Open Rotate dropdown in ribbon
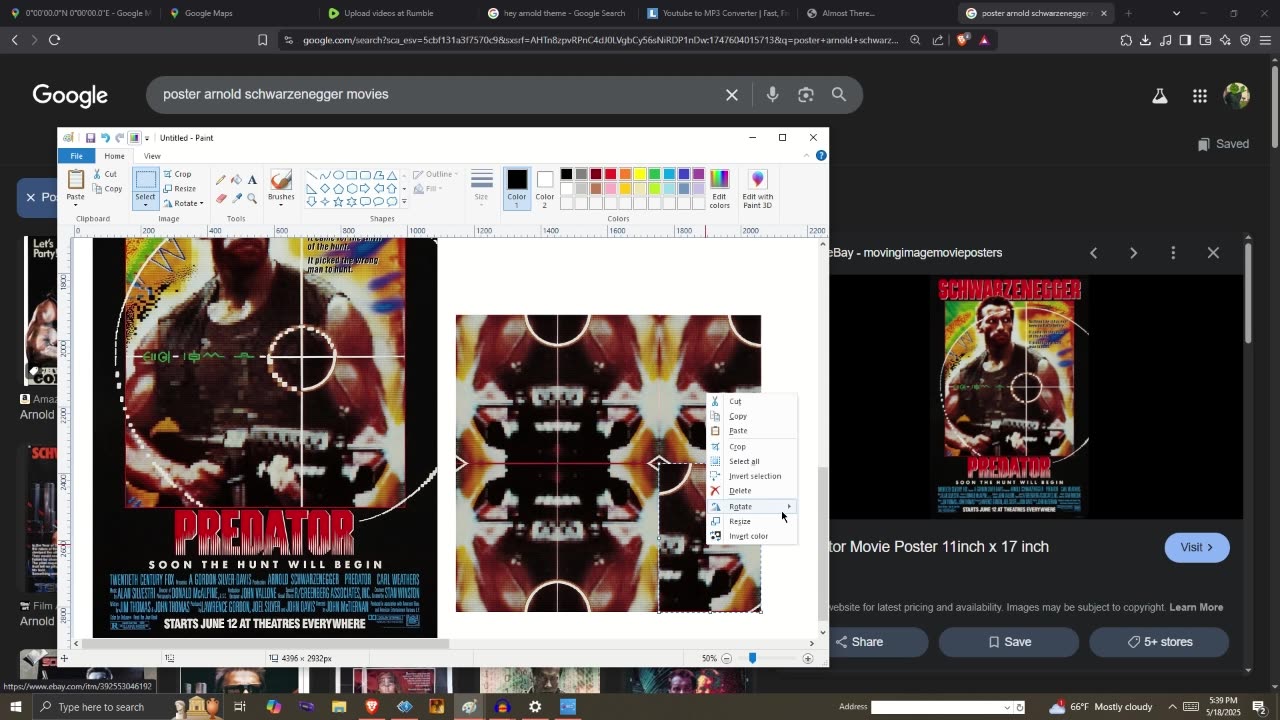 coord(184,203)
